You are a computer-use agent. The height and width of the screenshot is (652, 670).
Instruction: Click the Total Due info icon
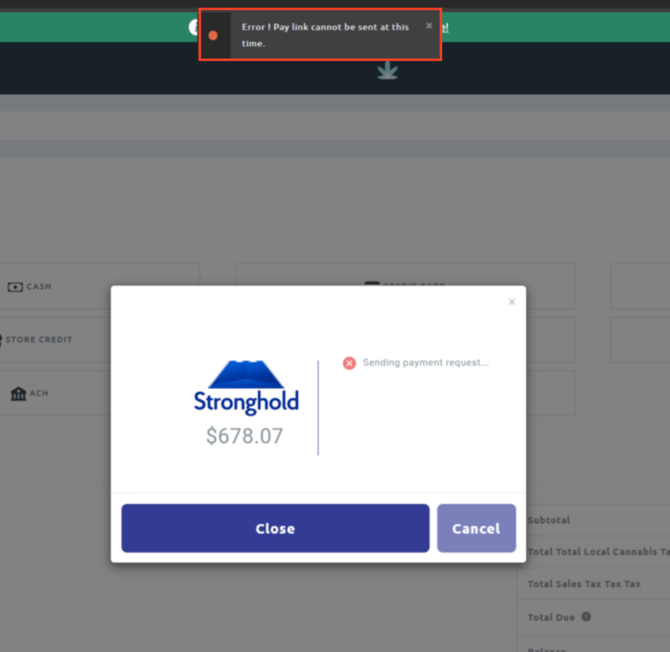(586, 617)
